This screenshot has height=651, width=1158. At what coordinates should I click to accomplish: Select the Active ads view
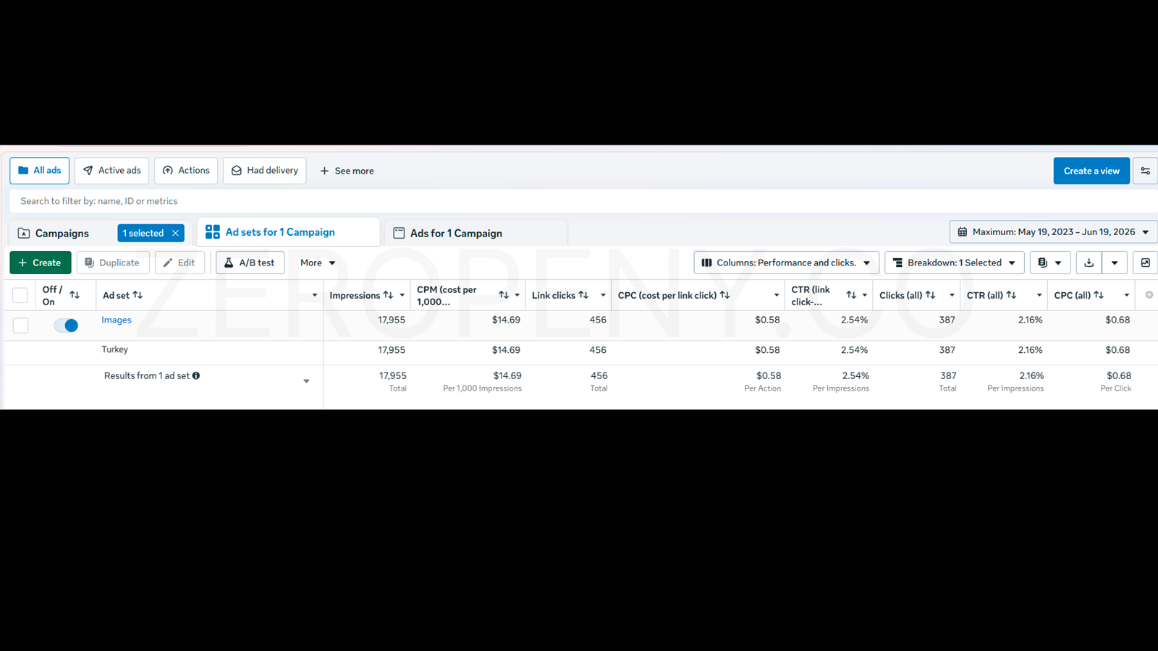(112, 171)
